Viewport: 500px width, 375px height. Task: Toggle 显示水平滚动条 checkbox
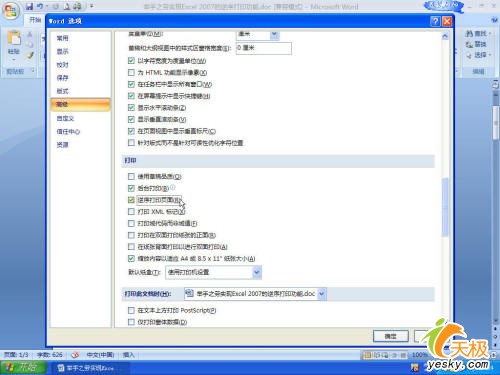(131, 107)
